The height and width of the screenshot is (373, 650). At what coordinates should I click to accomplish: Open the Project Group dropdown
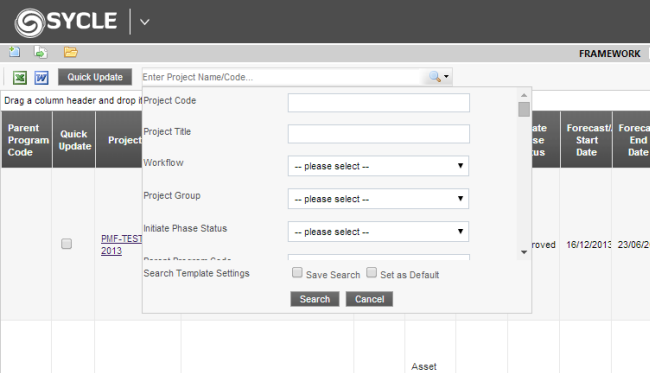pos(378,199)
